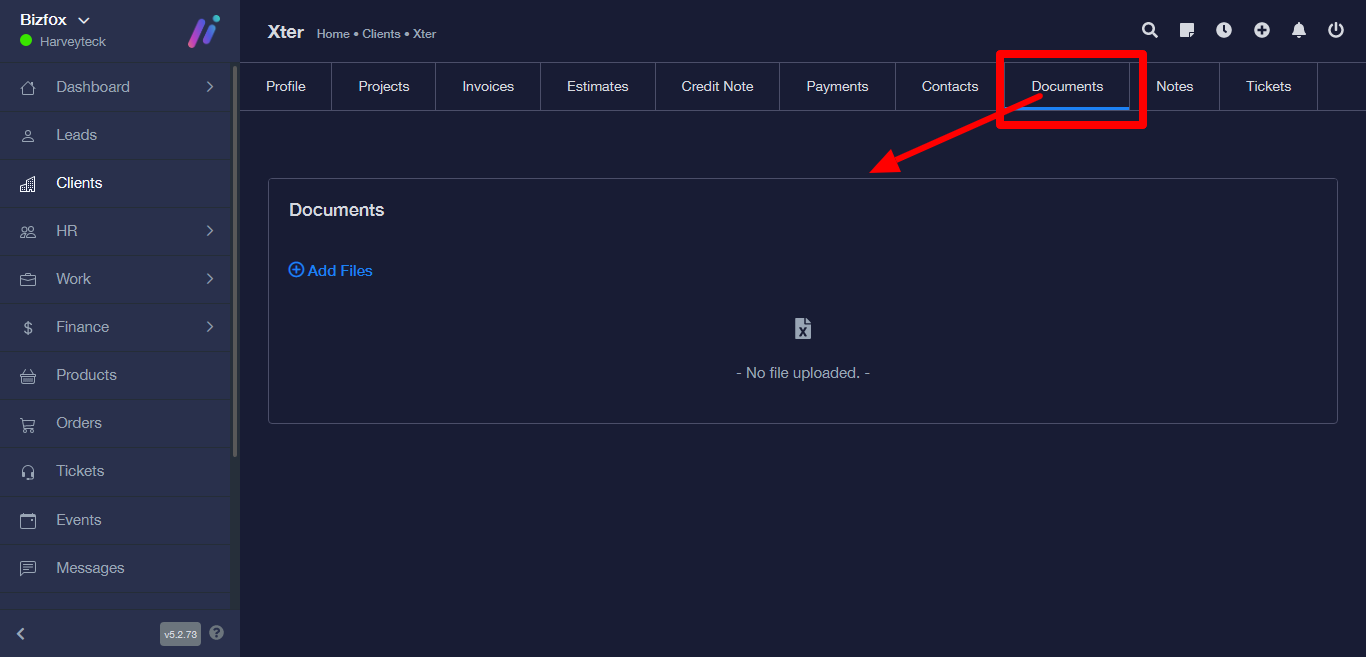1366x657 pixels.
Task: Expand the Finance menu section
Action: click(210, 327)
